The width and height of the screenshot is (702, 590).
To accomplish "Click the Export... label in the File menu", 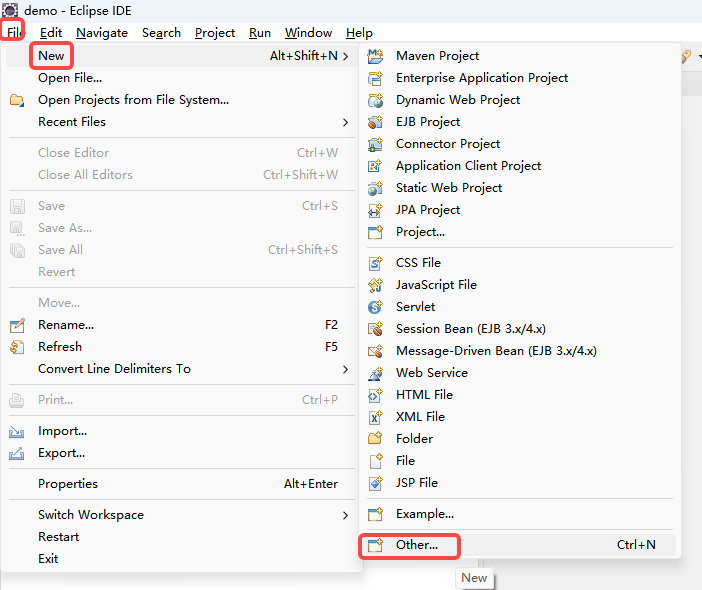I will [61, 453].
